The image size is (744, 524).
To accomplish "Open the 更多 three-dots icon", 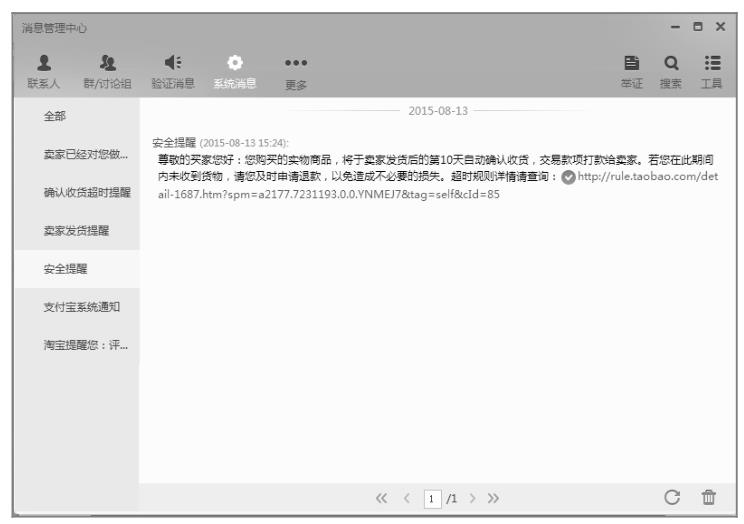I will [296, 63].
